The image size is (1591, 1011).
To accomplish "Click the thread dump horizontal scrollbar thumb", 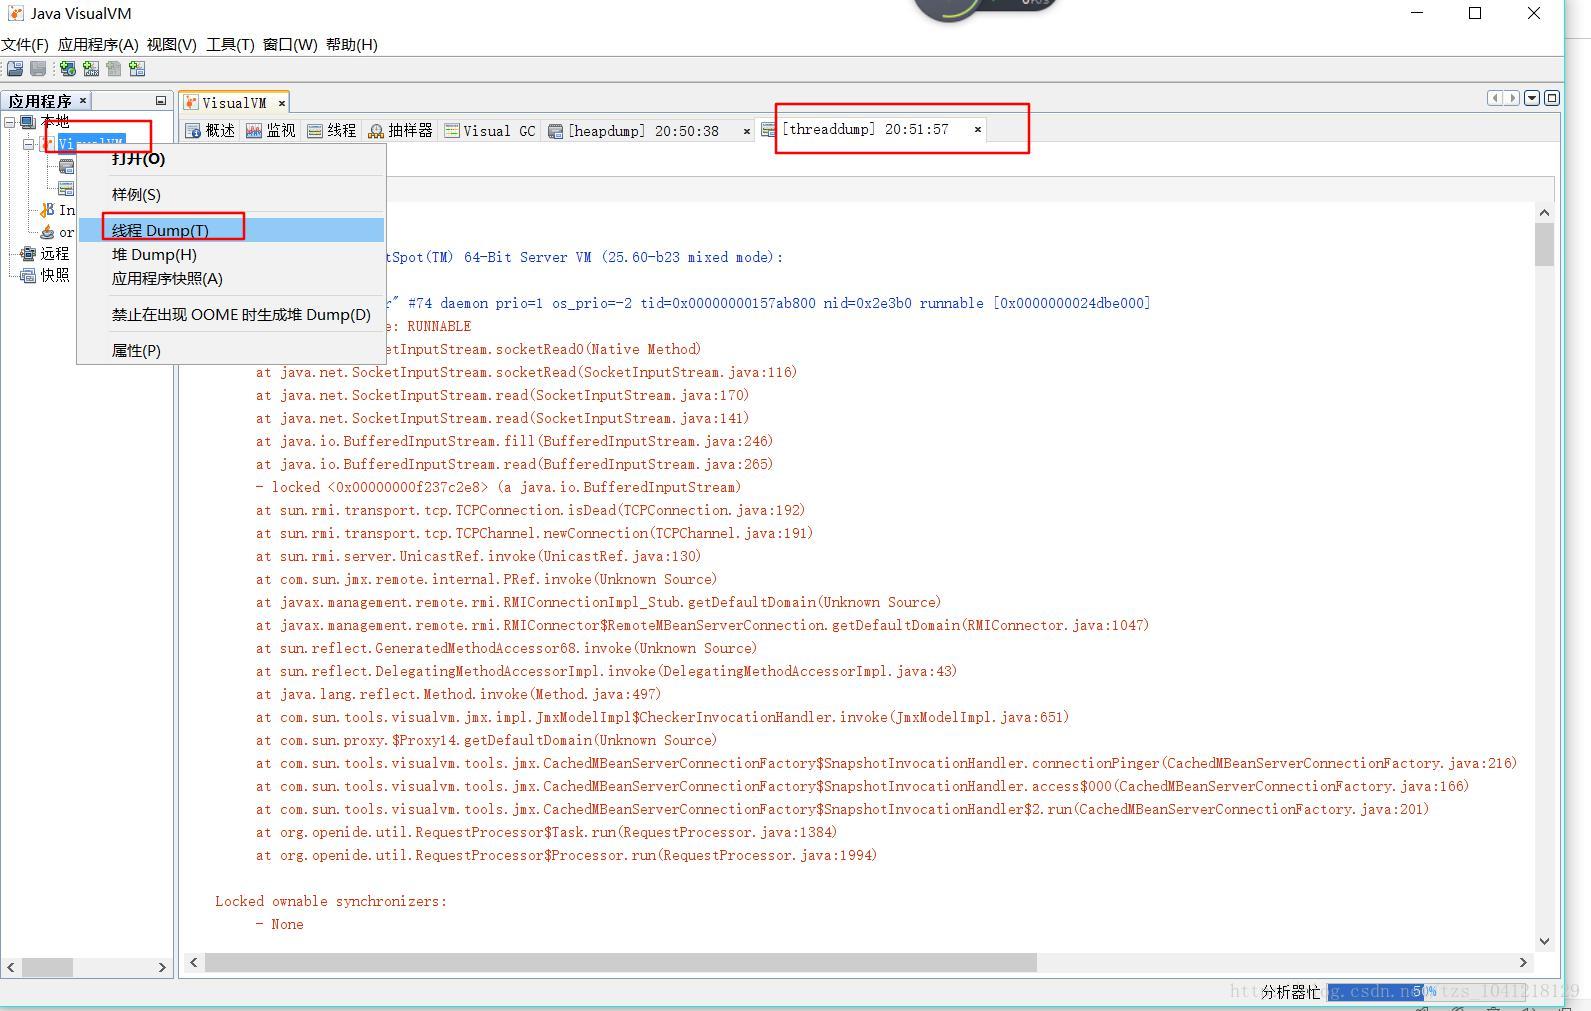I will (620, 962).
